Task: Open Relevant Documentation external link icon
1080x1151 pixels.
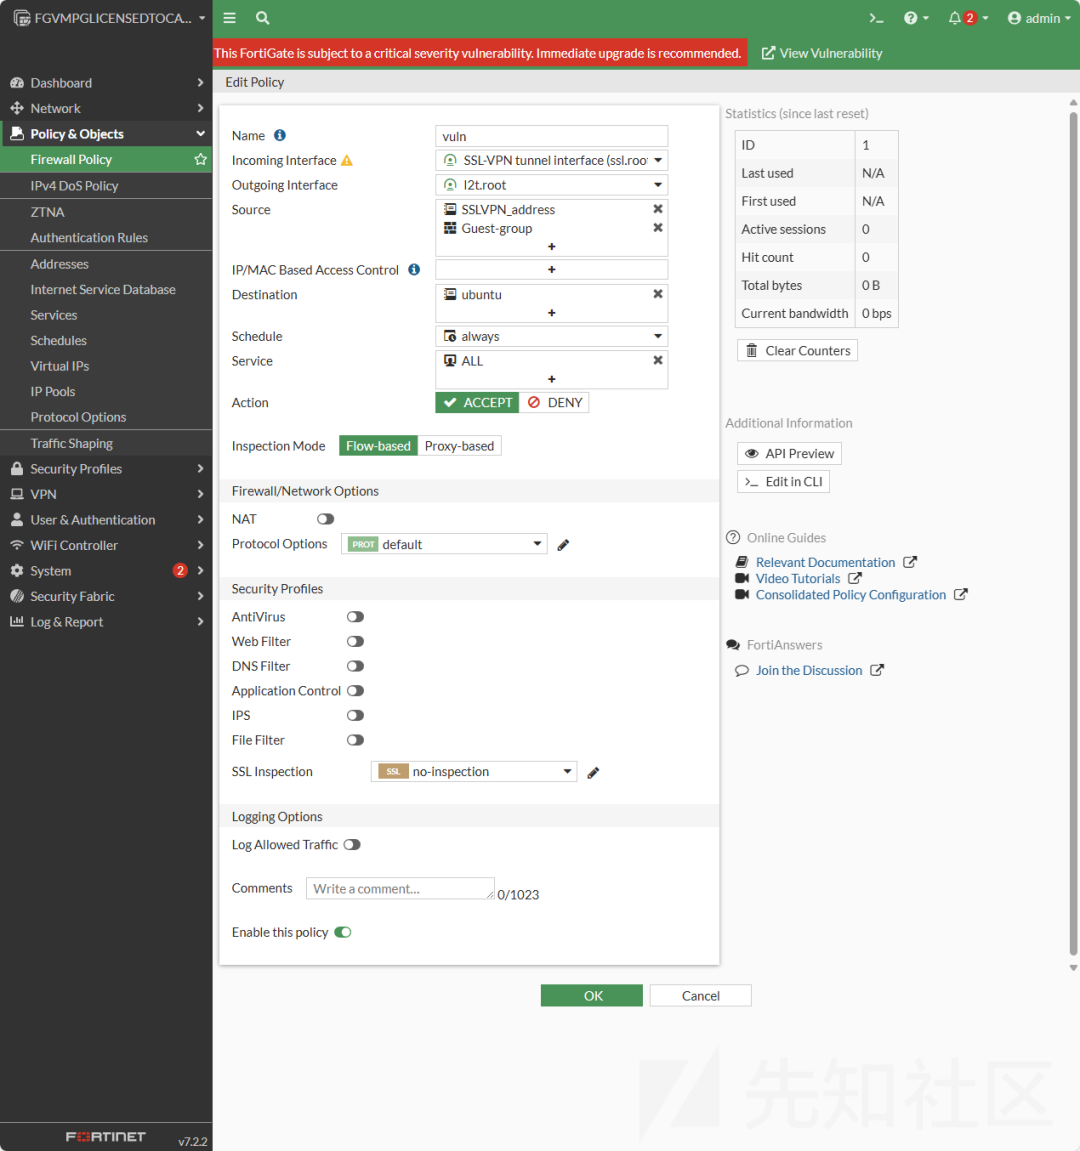Action: click(x=910, y=562)
